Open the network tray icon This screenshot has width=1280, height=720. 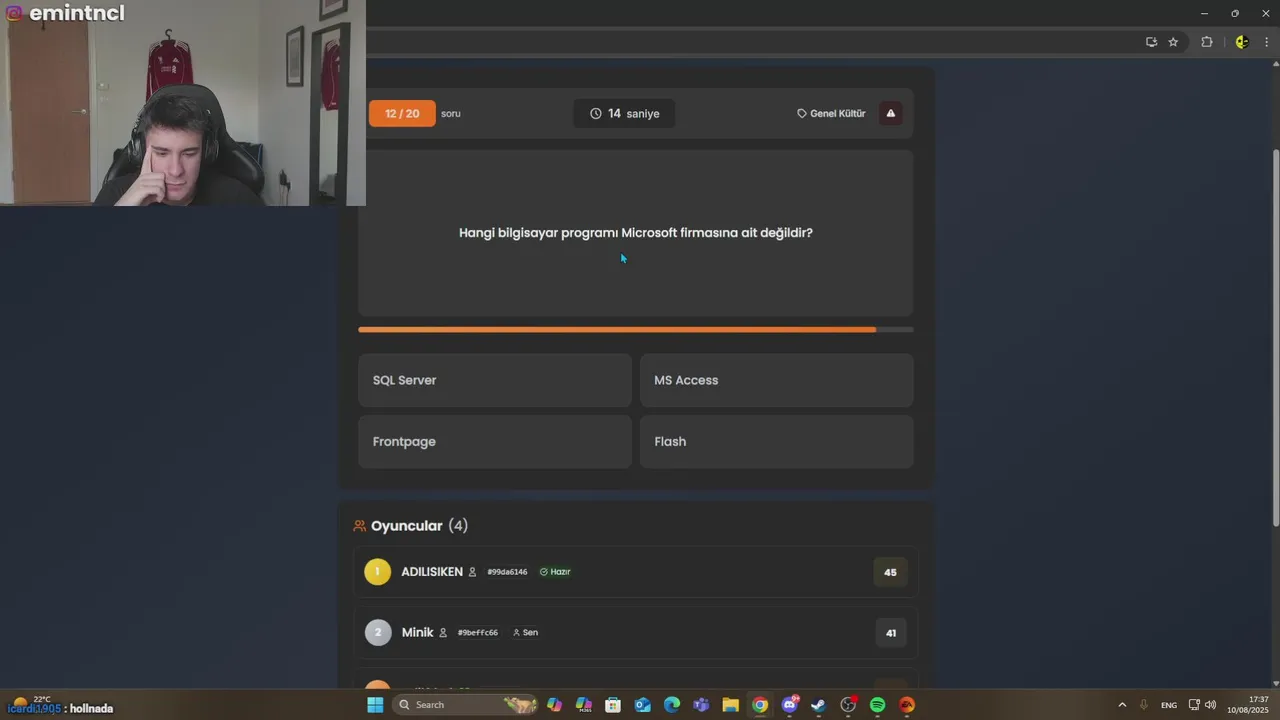click(x=1194, y=705)
